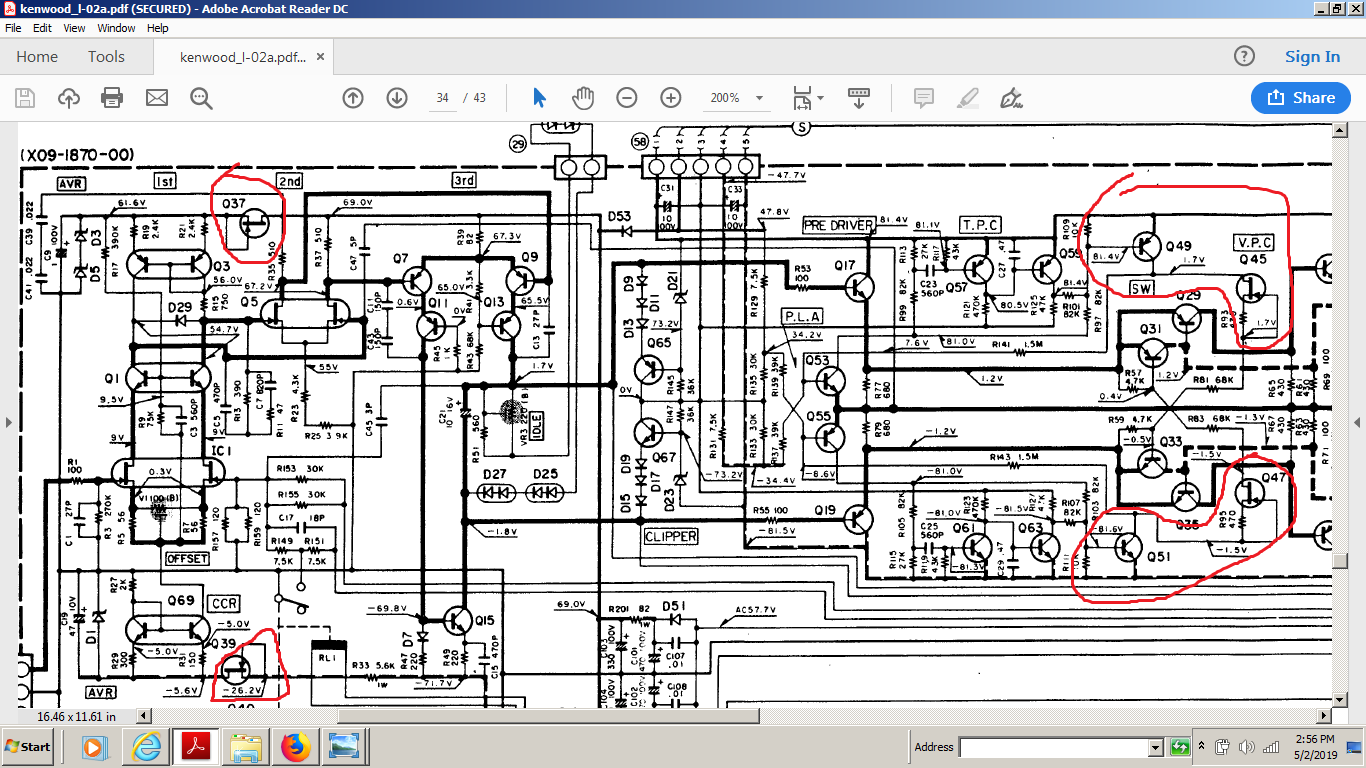The width and height of the screenshot is (1366, 768).
Task: Open Windows Media Player from taskbar
Action: 93,747
